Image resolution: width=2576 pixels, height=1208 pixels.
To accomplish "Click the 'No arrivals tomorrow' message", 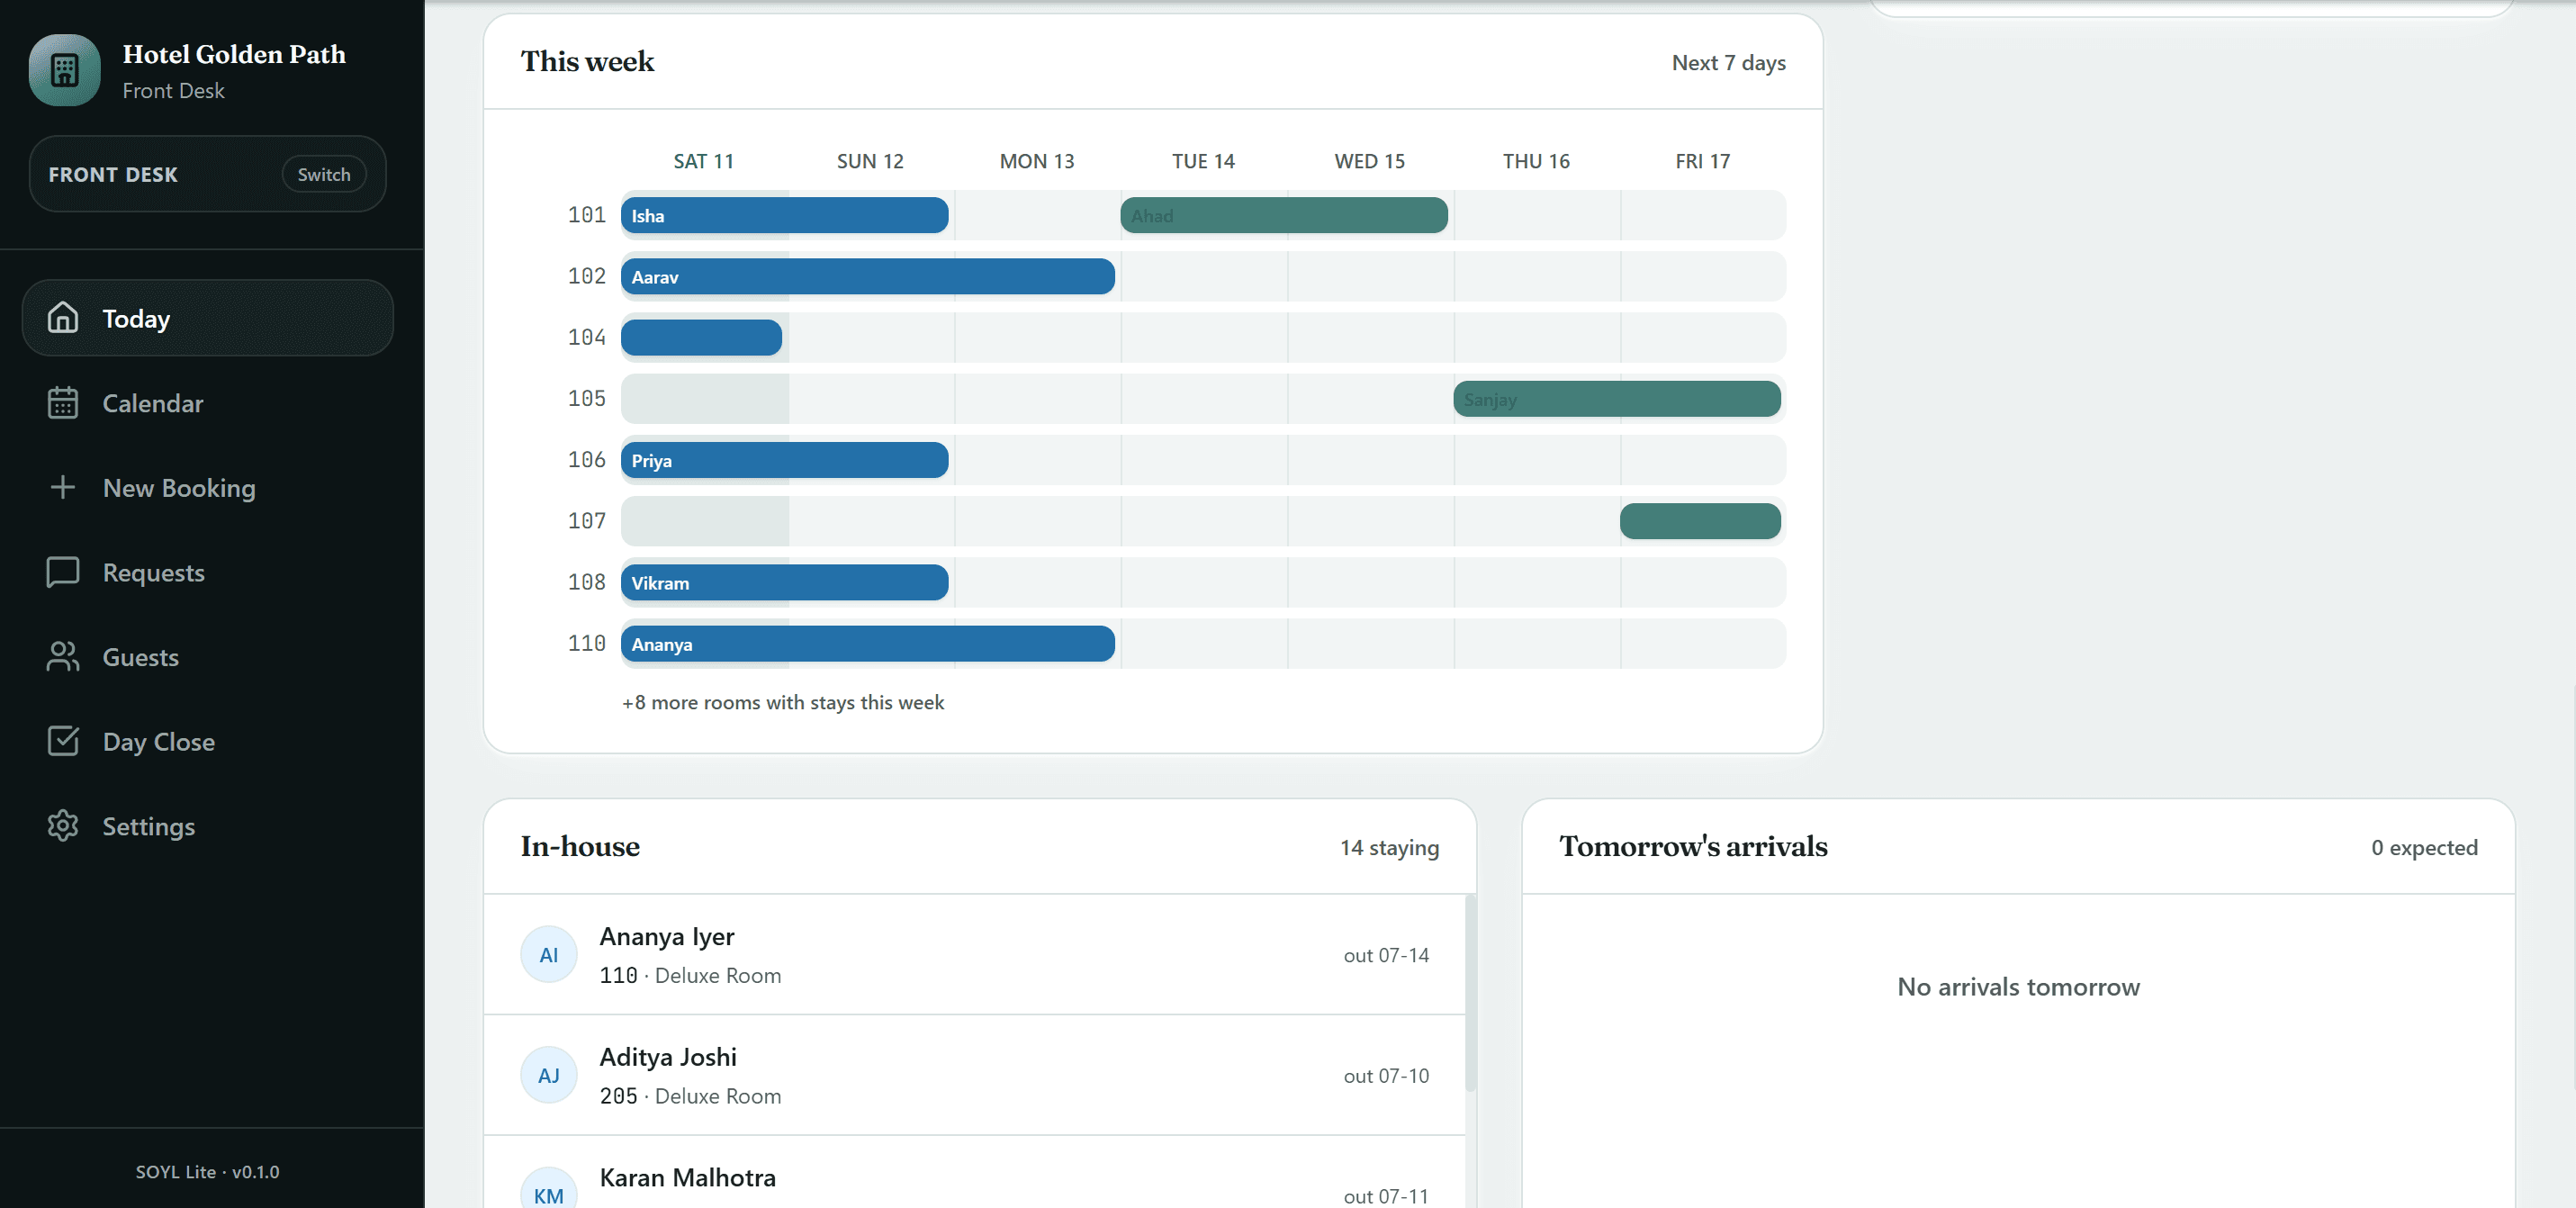I will 2018,987.
